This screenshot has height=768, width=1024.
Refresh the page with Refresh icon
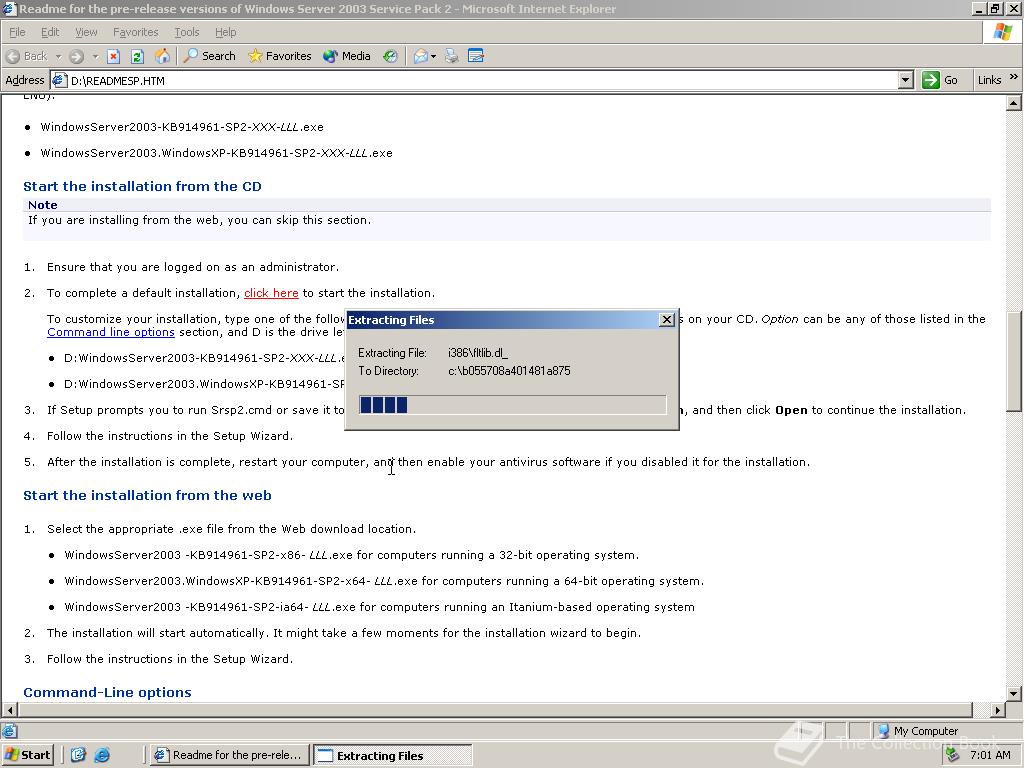point(137,56)
